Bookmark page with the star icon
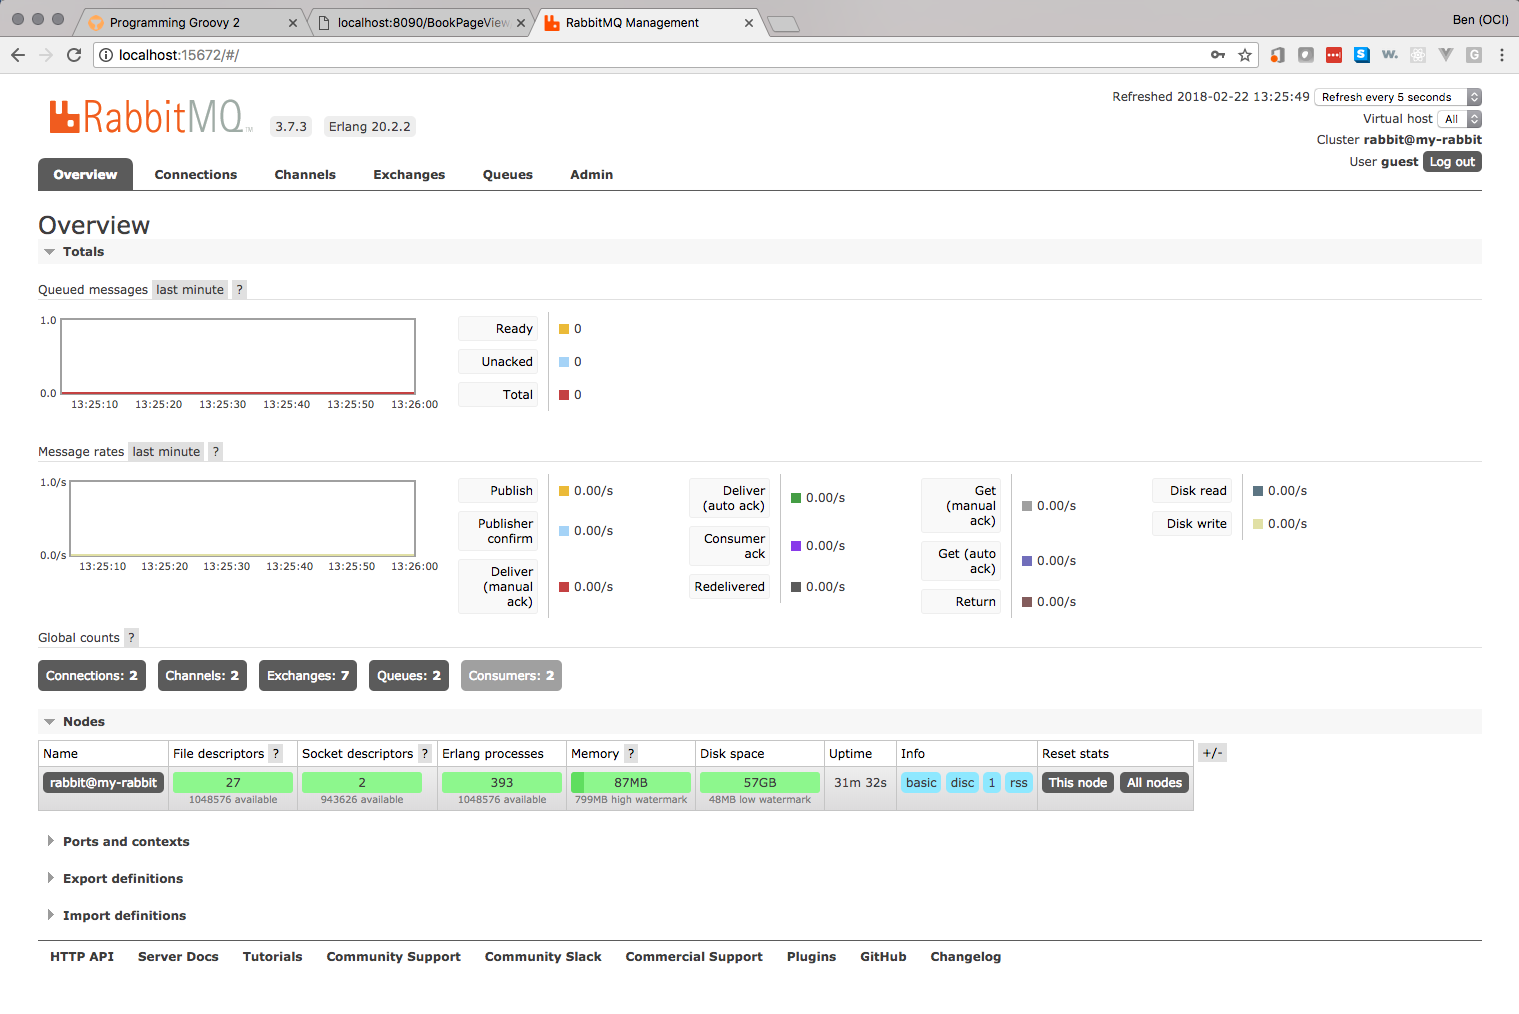1519x1014 pixels. click(1245, 55)
